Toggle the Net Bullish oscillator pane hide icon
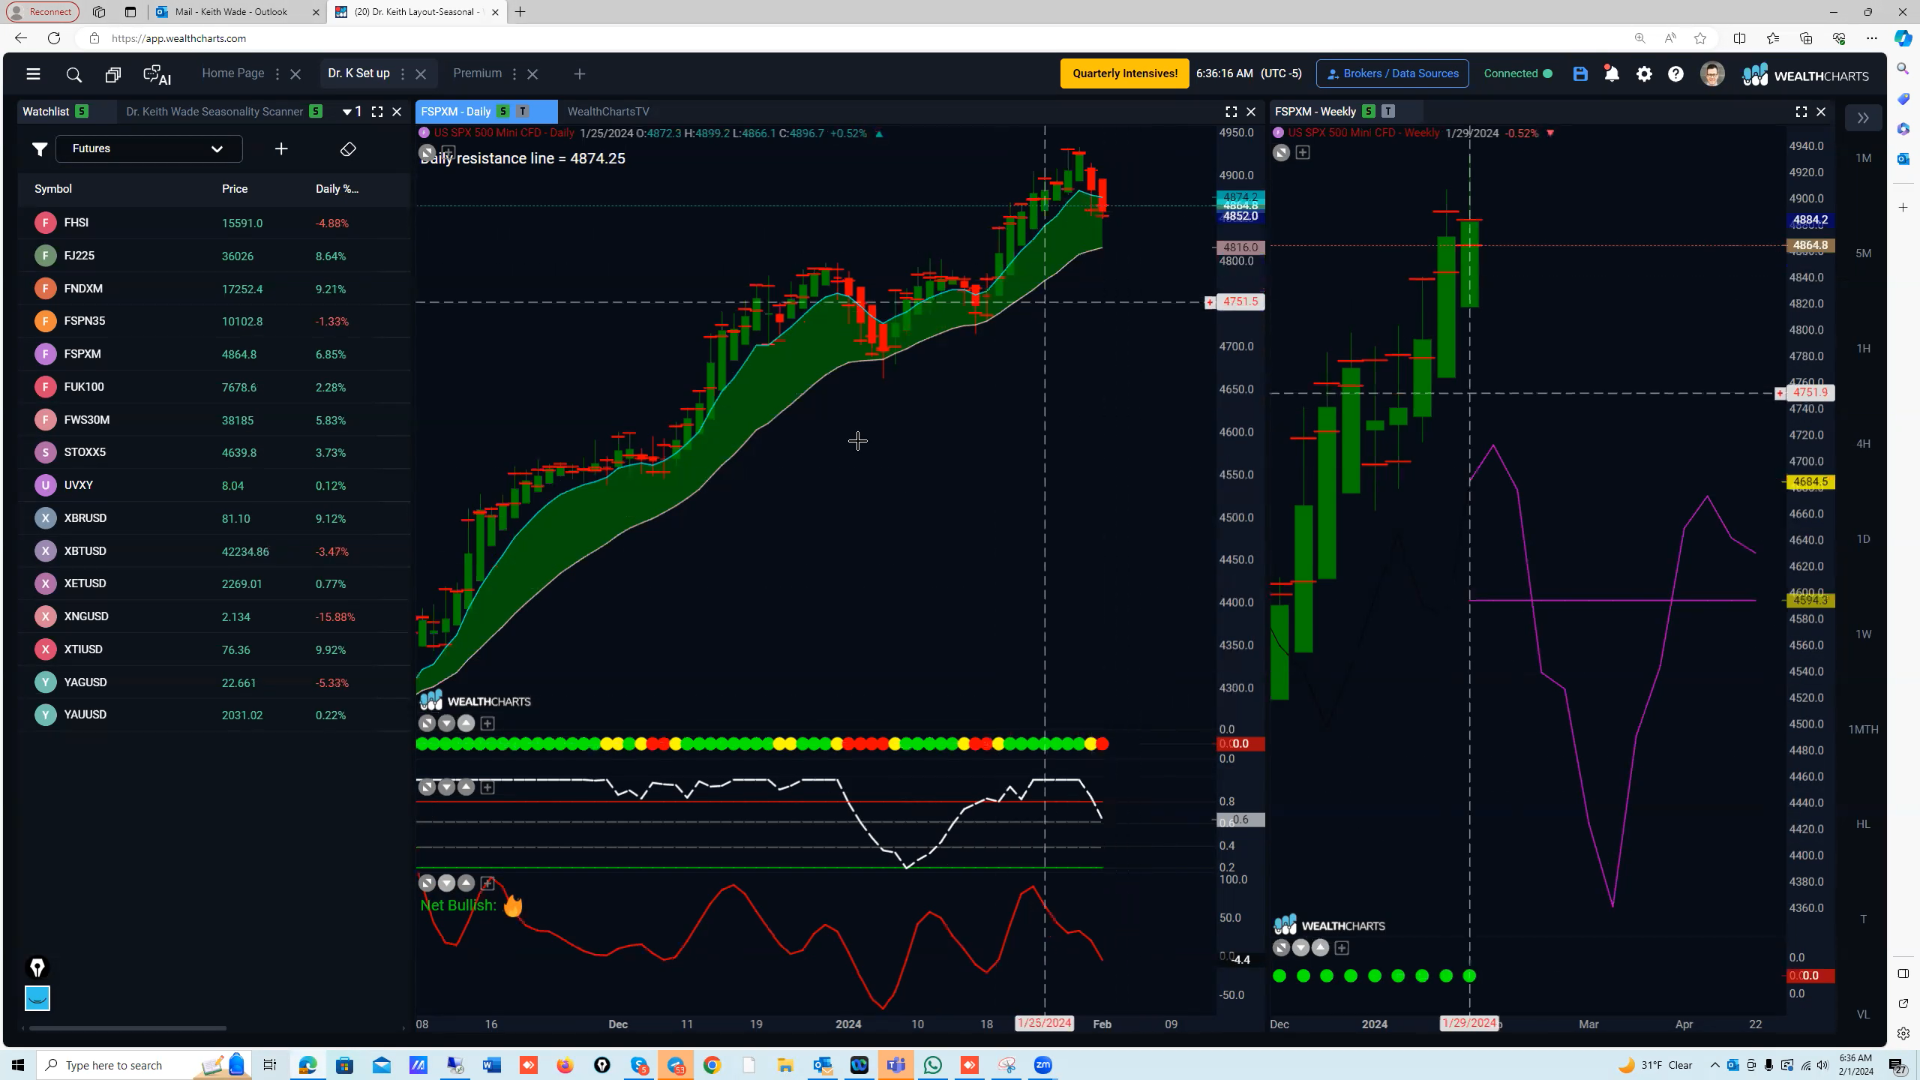 tap(427, 884)
